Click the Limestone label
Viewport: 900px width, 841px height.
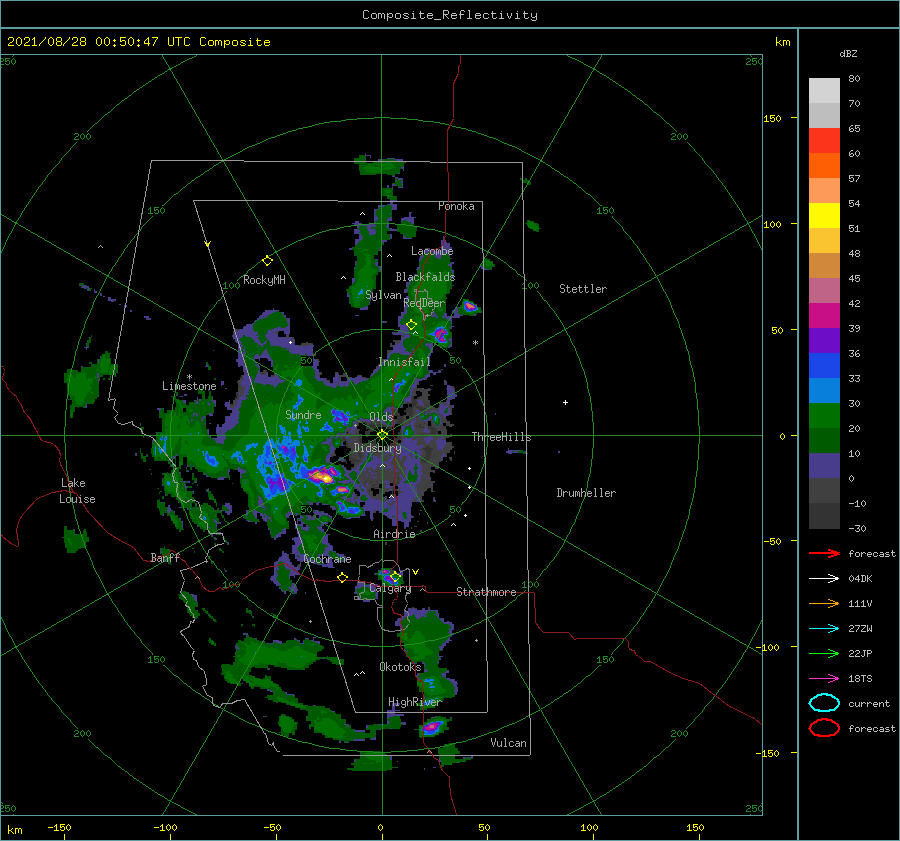(189, 386)
